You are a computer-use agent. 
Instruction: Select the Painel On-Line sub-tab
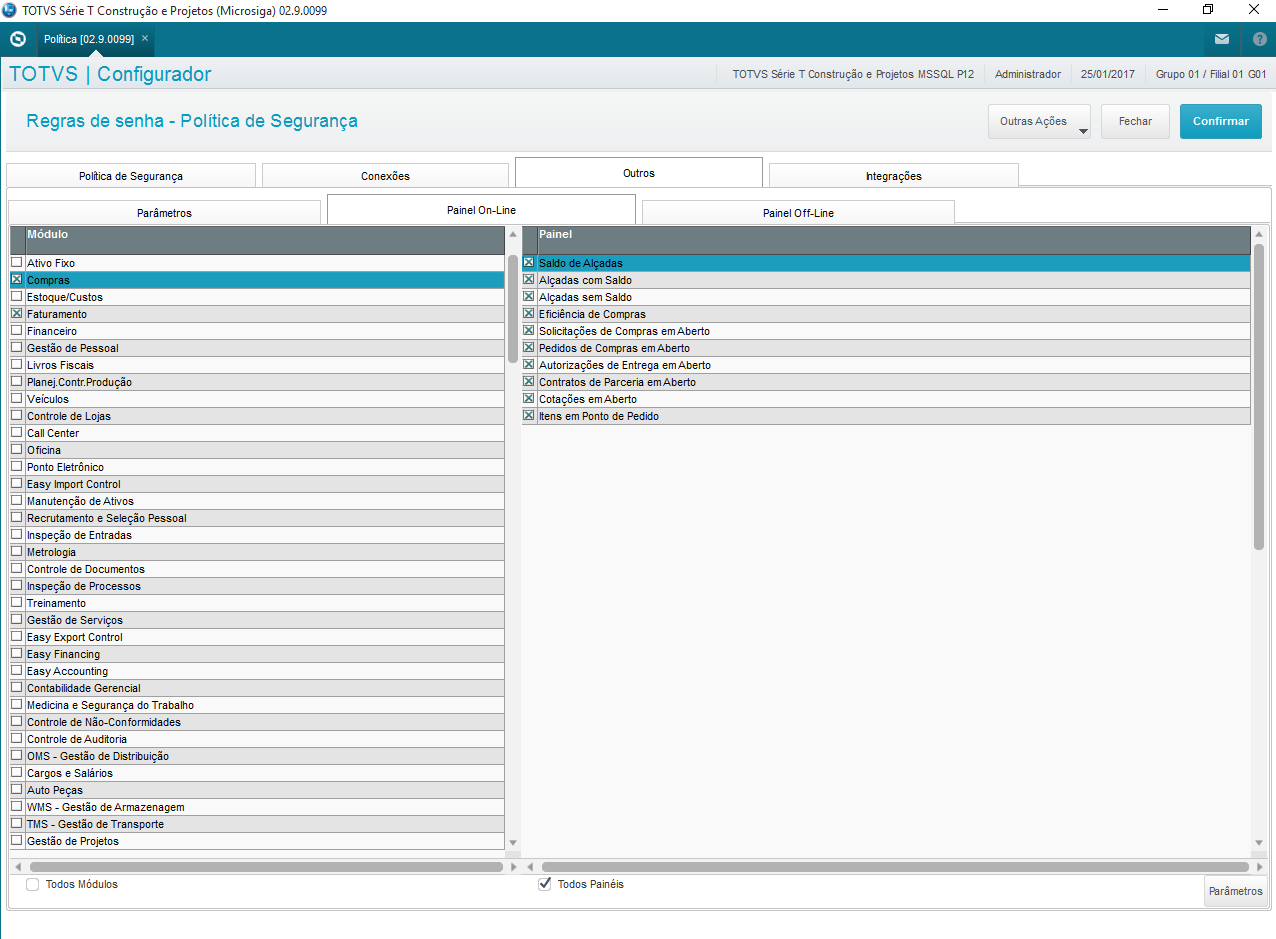click(481, 210)
